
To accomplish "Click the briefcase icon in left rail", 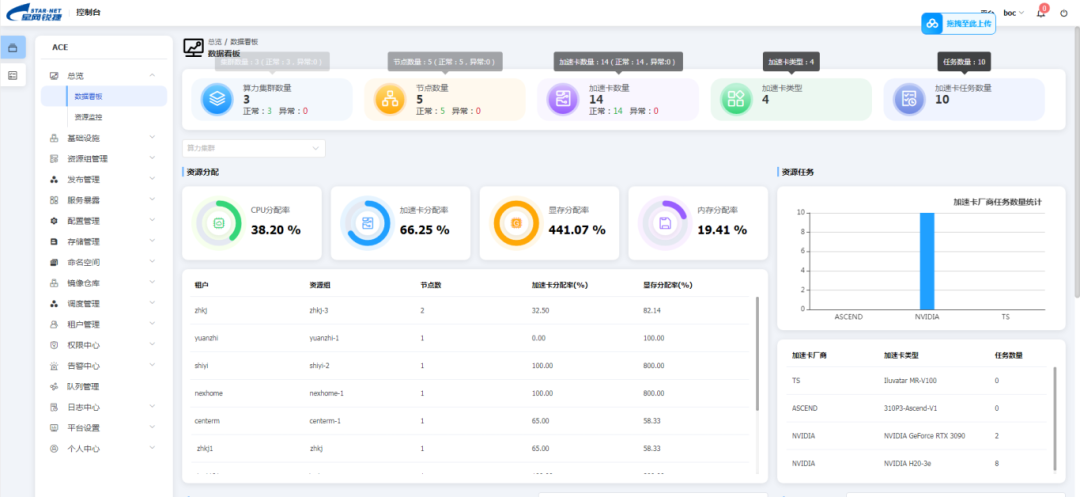I will (13, 48).
